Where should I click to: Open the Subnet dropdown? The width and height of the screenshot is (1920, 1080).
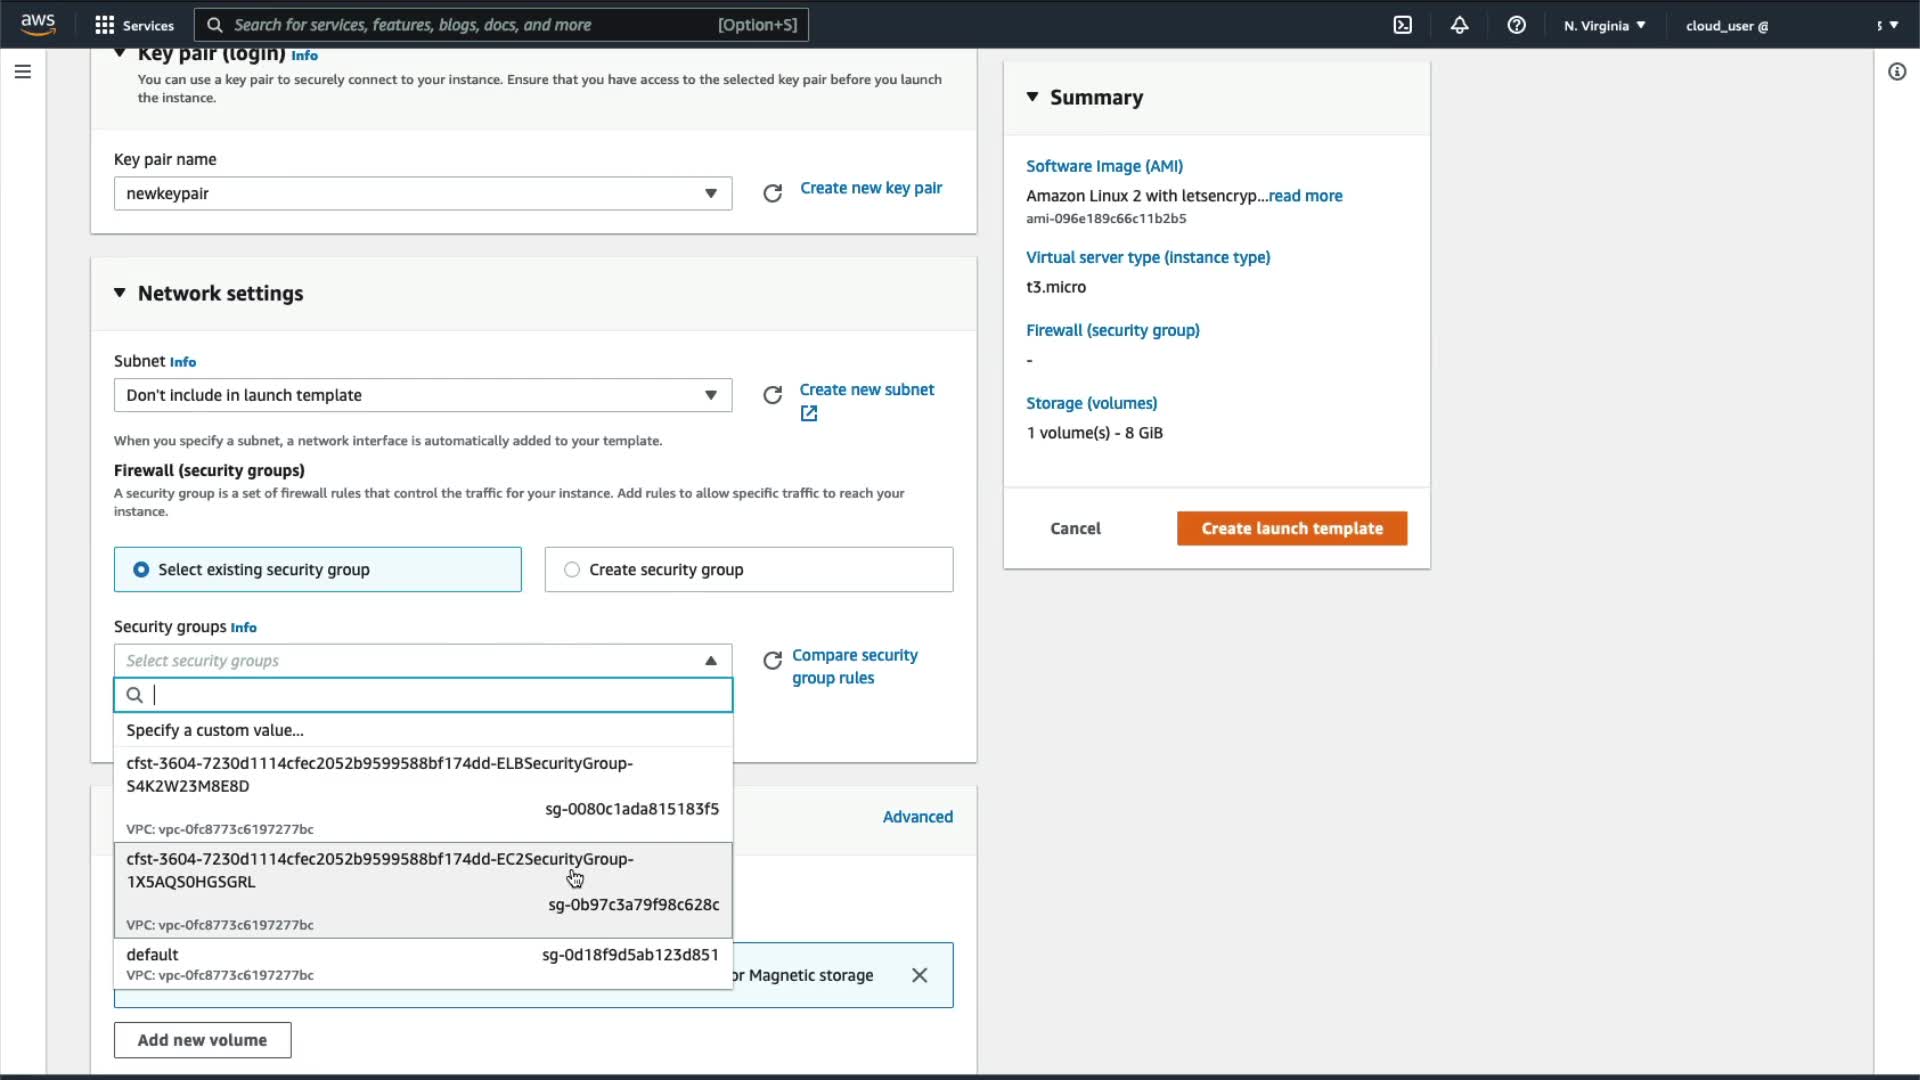coord(422,395)
